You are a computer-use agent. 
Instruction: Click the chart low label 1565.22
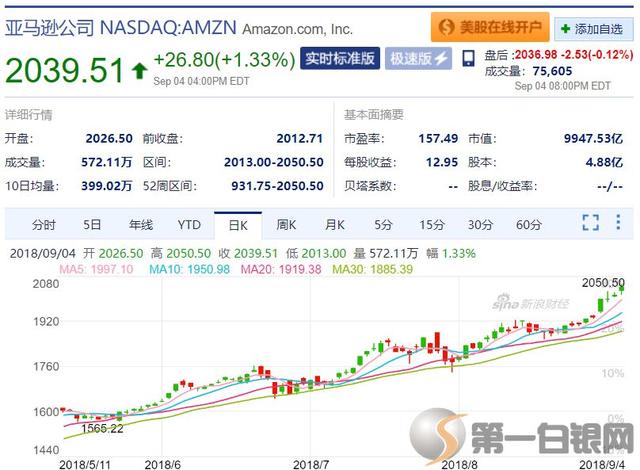(x=102, y=428)
